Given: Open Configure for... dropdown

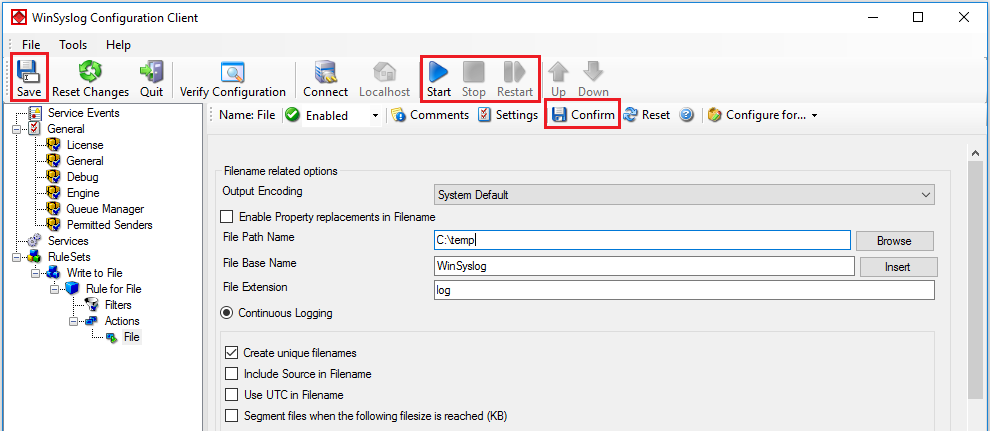Looking at the screenshot, I should tap(763, 115).
